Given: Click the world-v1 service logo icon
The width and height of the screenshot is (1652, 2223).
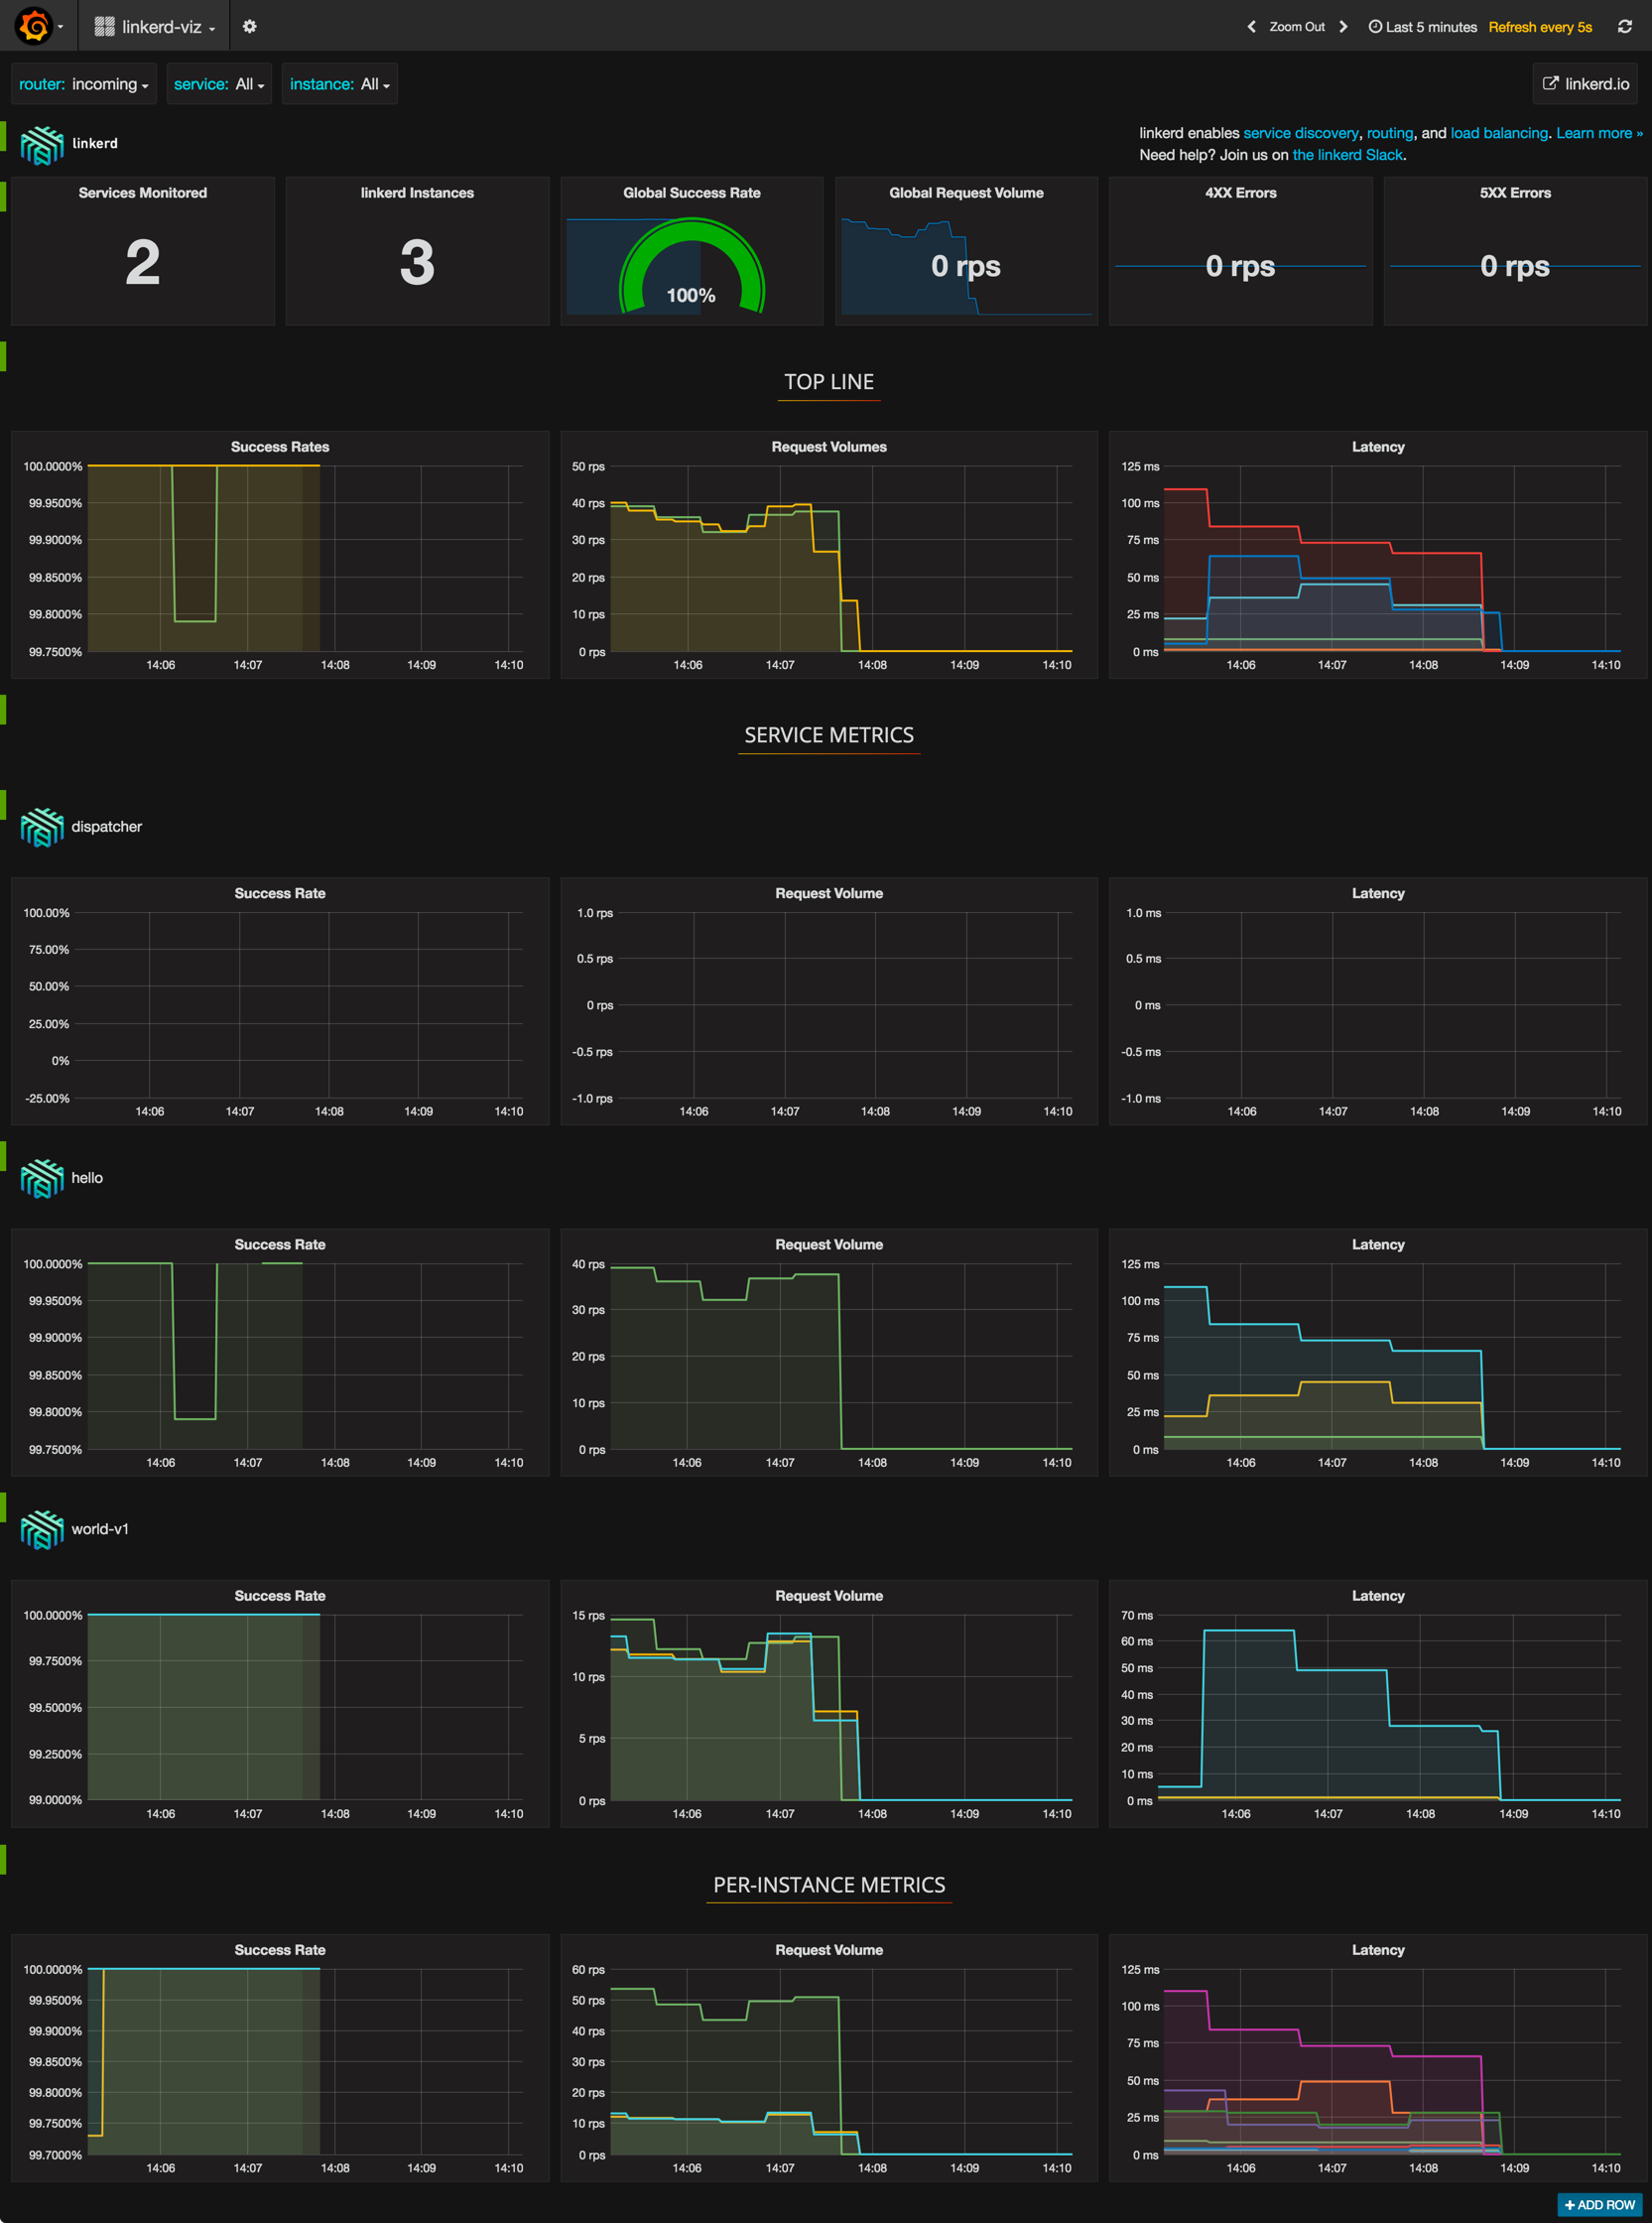Looking at the screenshot, I should coord(42,1529).
